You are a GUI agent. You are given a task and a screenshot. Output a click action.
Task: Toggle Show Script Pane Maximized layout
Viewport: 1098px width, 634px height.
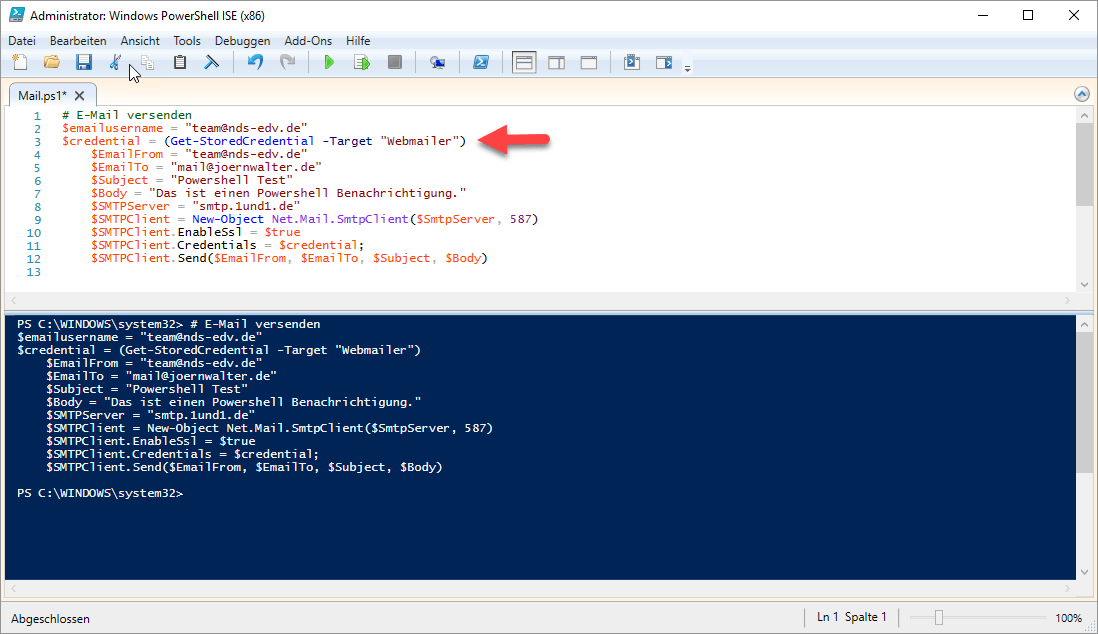tap(588, 63)
